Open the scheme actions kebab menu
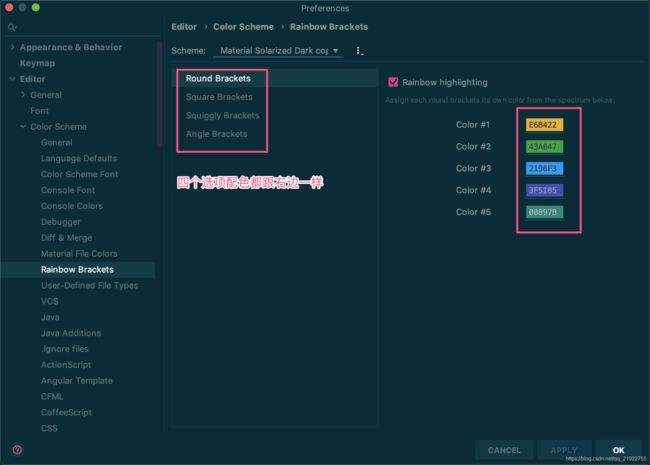The width and height of the screenshot is (650, 465). tap(359, 51)
